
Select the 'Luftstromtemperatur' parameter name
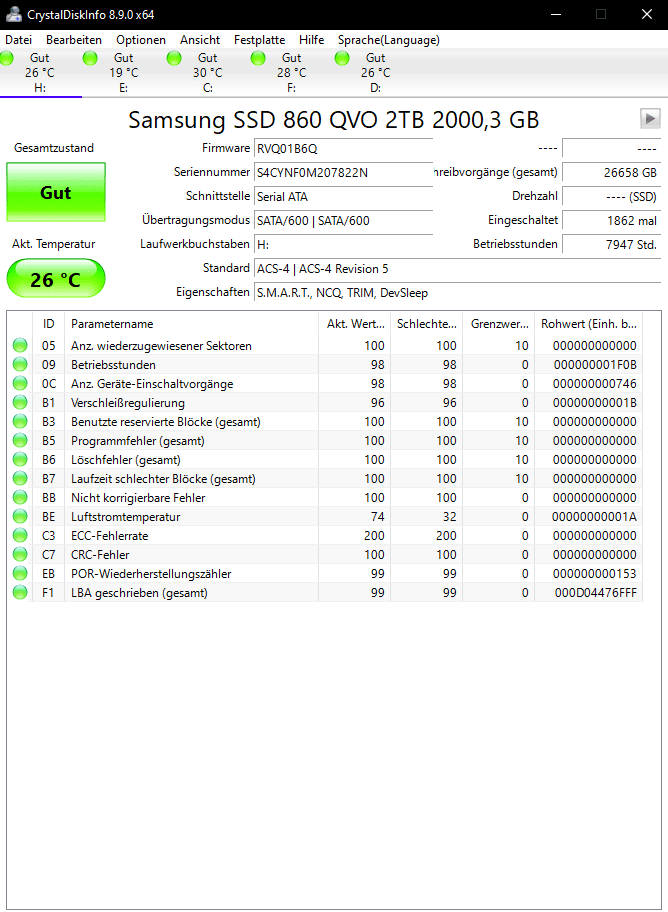tap(126, 517)
